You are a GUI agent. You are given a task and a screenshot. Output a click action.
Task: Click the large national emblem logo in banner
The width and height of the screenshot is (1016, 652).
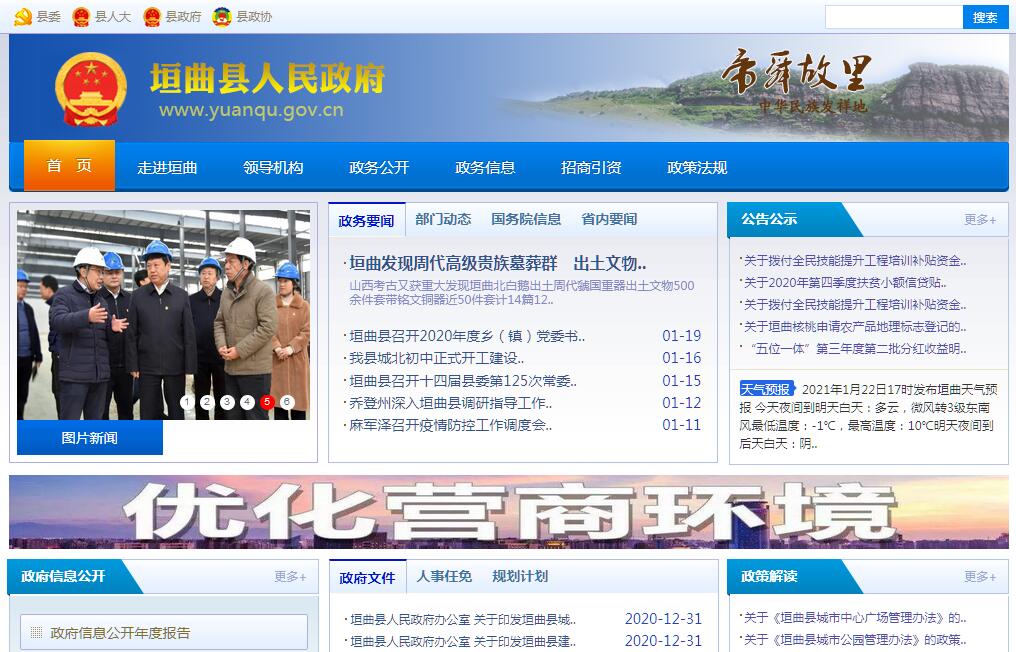point(91,90)
